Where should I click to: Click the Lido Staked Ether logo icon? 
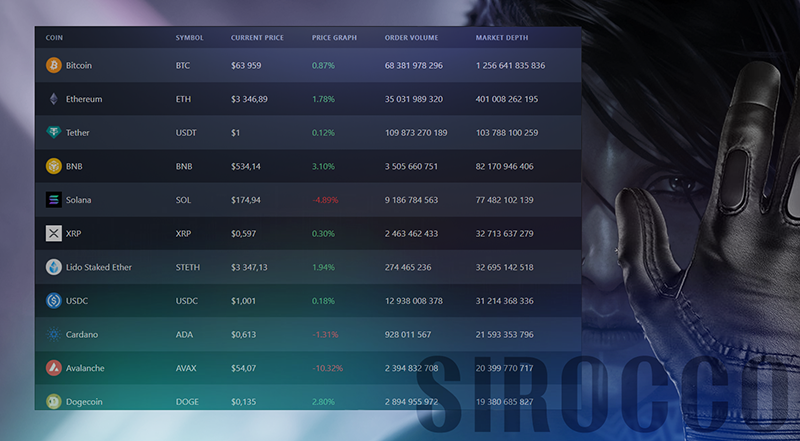pyautogui.click(x=54, y=267)
